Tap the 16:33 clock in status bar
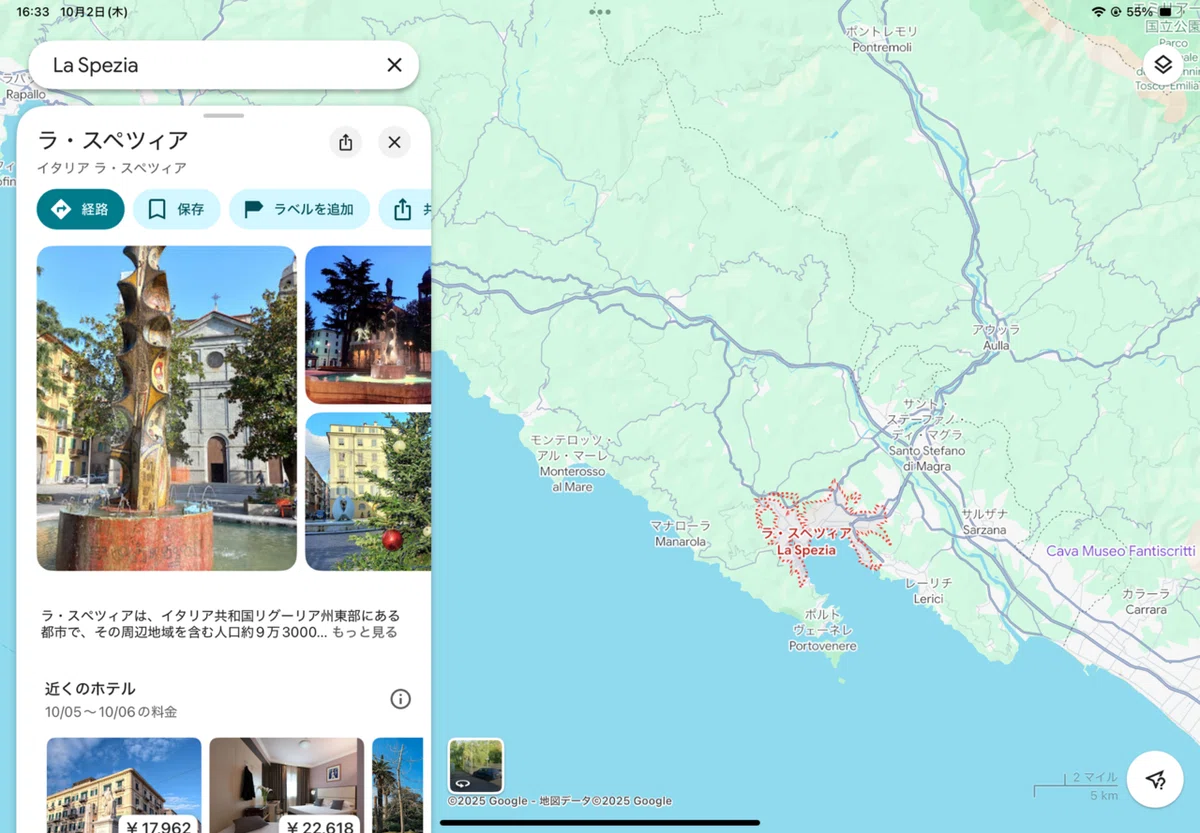This screenshot has height=833, width=1200. (x=33, y=12)
